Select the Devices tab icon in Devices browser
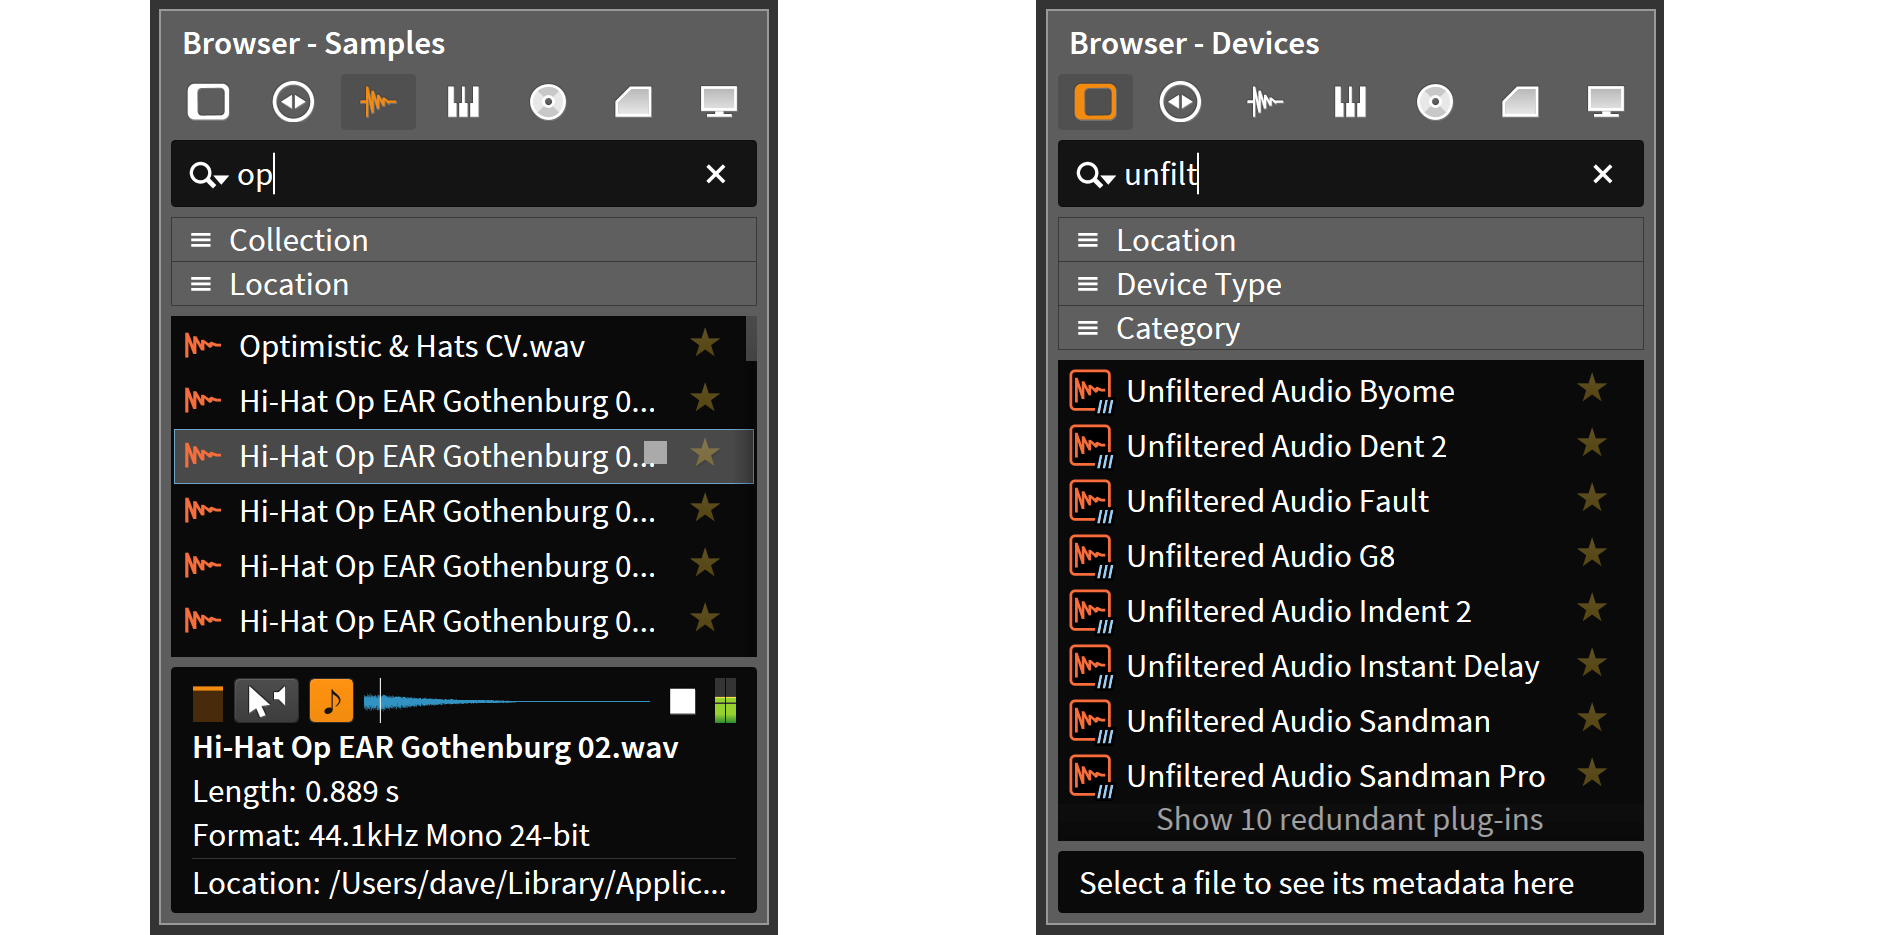Screen dimensions: 1880x935 (x=1095, y=102)
